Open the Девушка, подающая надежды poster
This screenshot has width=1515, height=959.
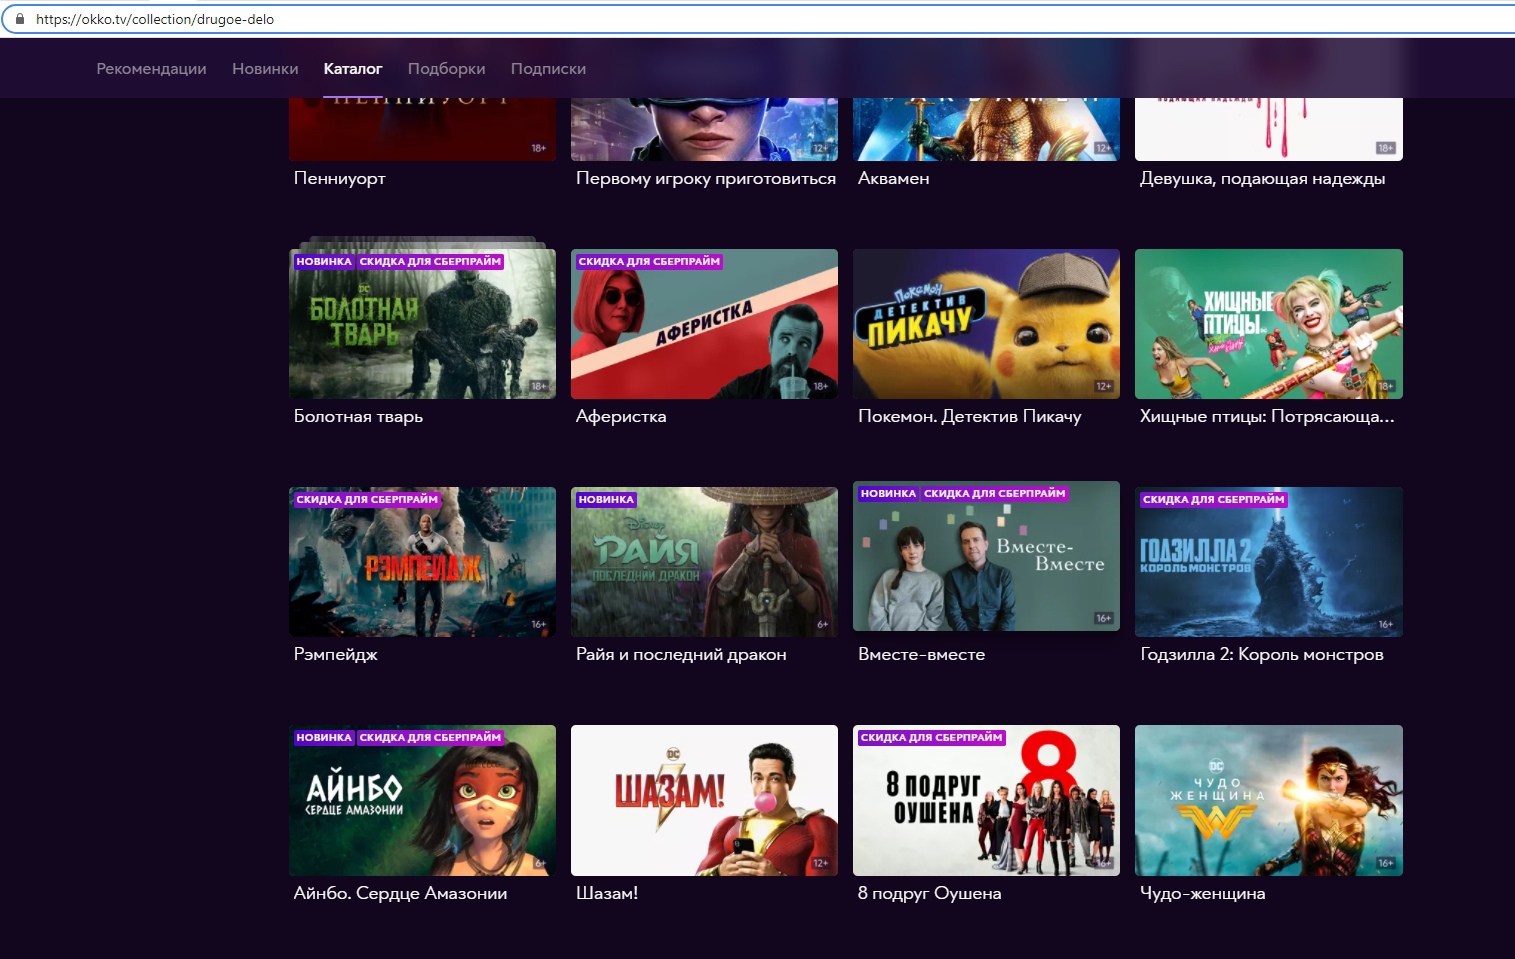(1268, 129)
